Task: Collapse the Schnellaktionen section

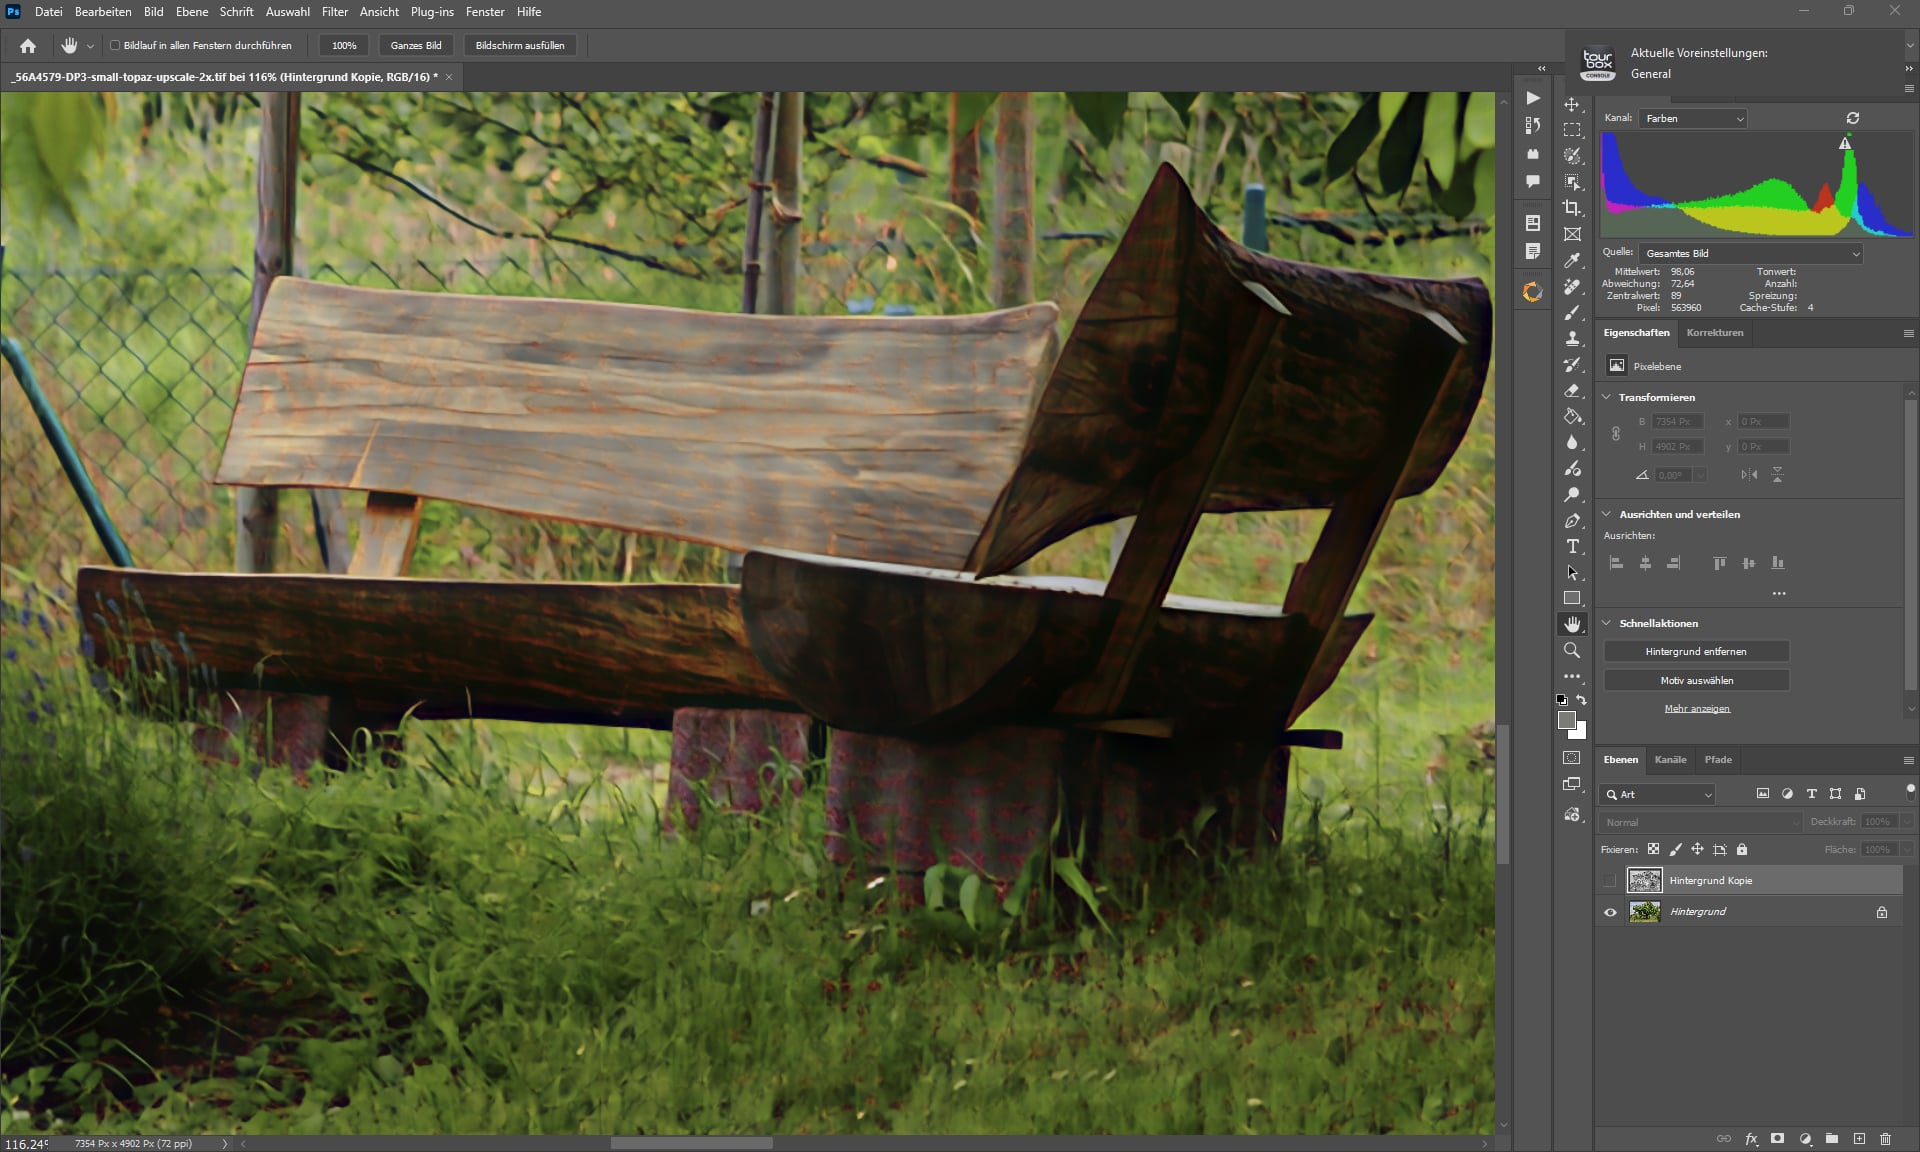Action: coord(1607,623)
